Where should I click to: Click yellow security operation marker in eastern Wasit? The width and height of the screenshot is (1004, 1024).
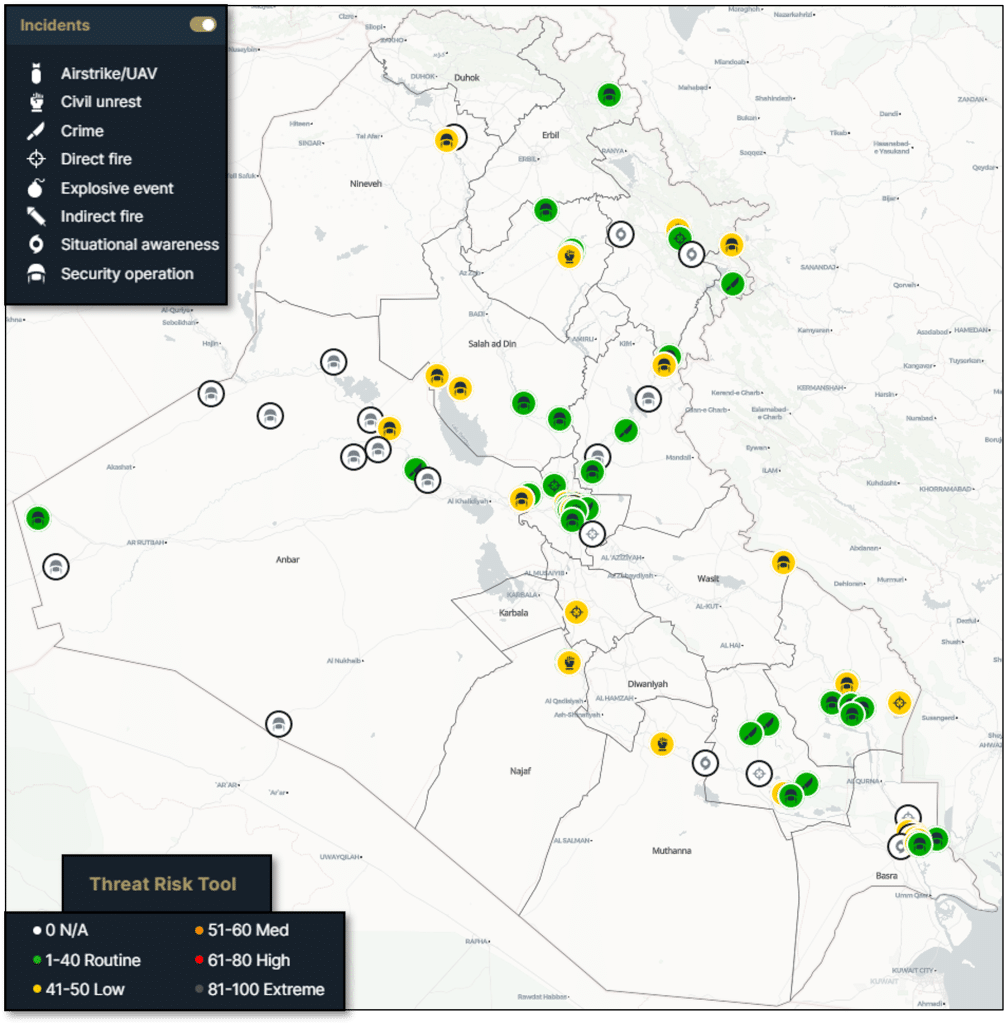coord(783,563)
